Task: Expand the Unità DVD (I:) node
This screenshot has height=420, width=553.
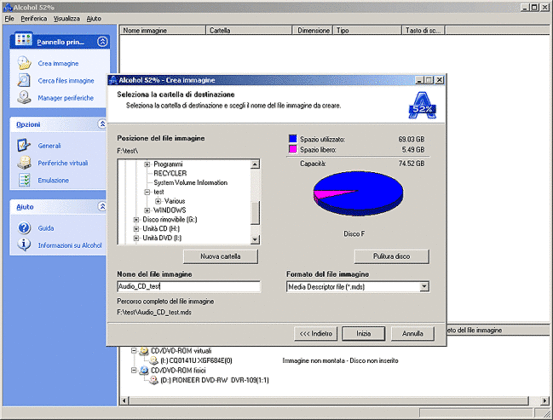Action: (136, 238)
